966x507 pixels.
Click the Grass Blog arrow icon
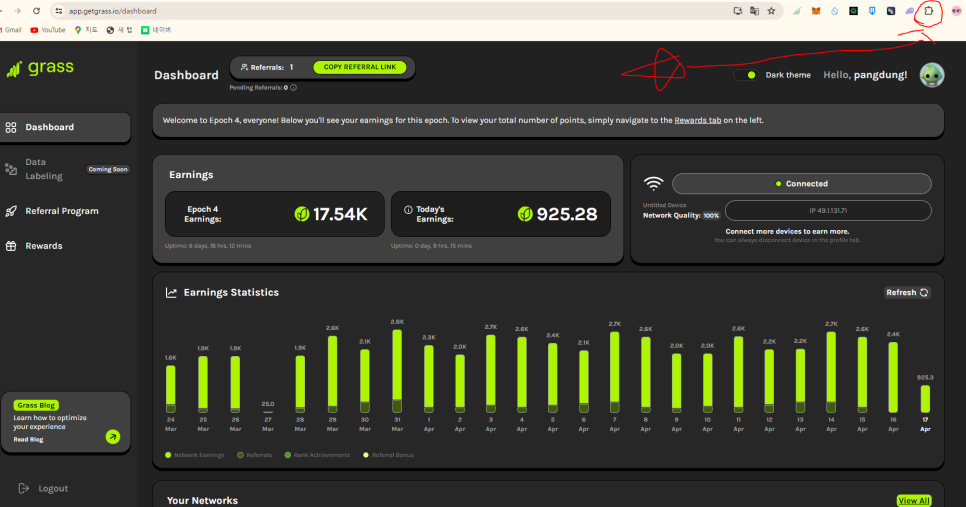tap(113, 437)
